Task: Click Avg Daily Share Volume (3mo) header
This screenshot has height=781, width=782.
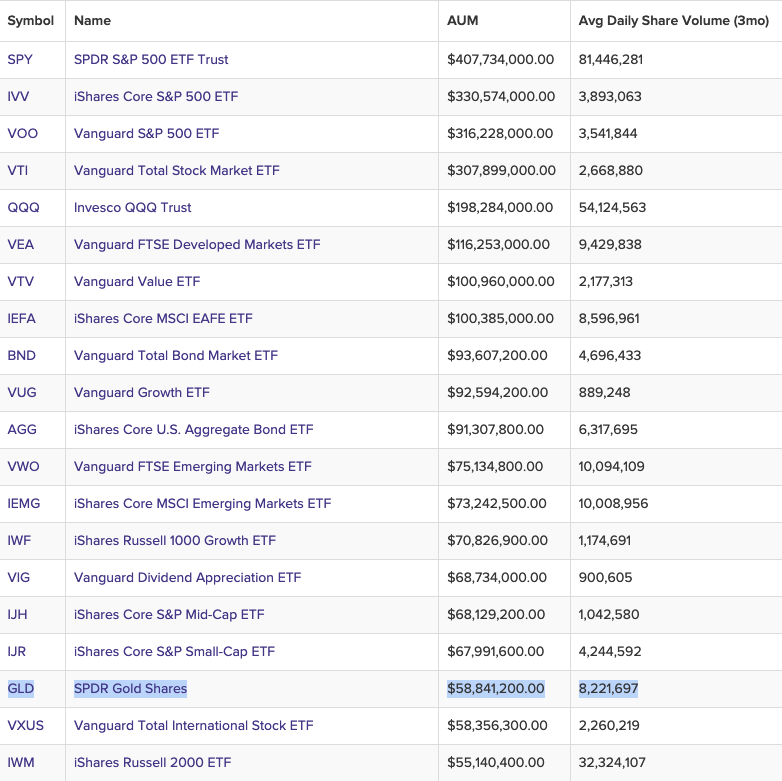Action: pos(674,20)
